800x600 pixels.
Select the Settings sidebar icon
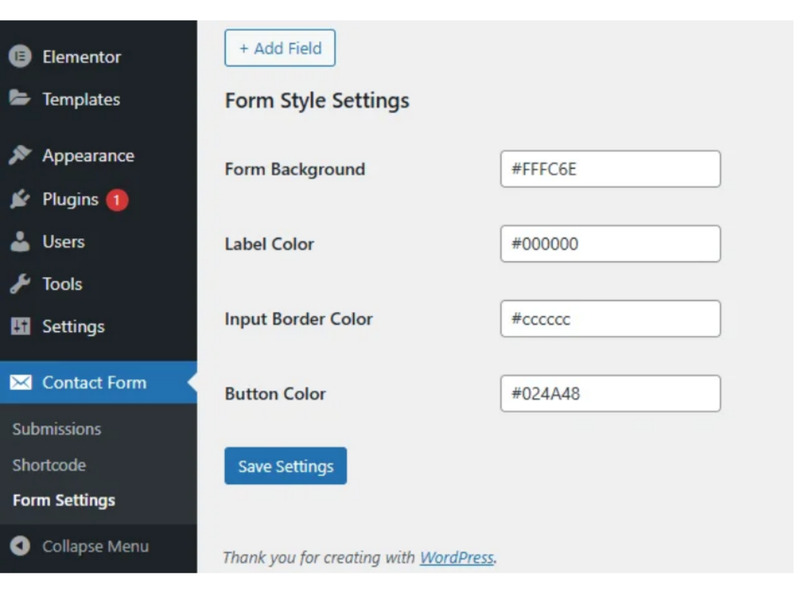[x=21, y=326]
